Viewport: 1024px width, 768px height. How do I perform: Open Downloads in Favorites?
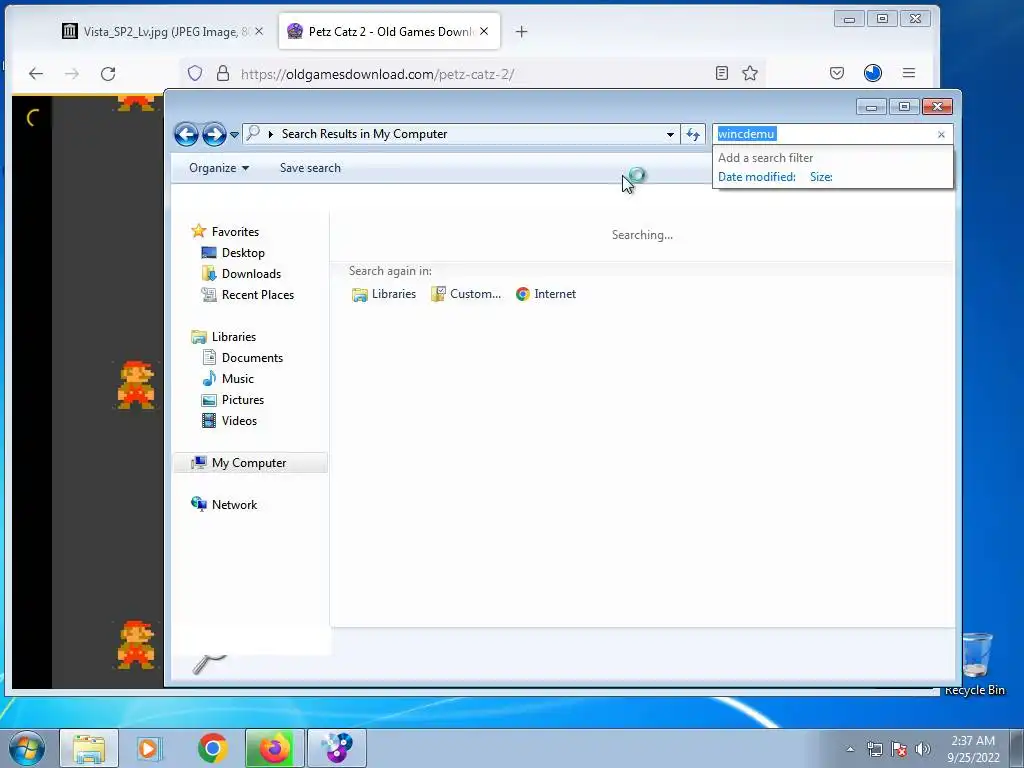tap(251, 274)
